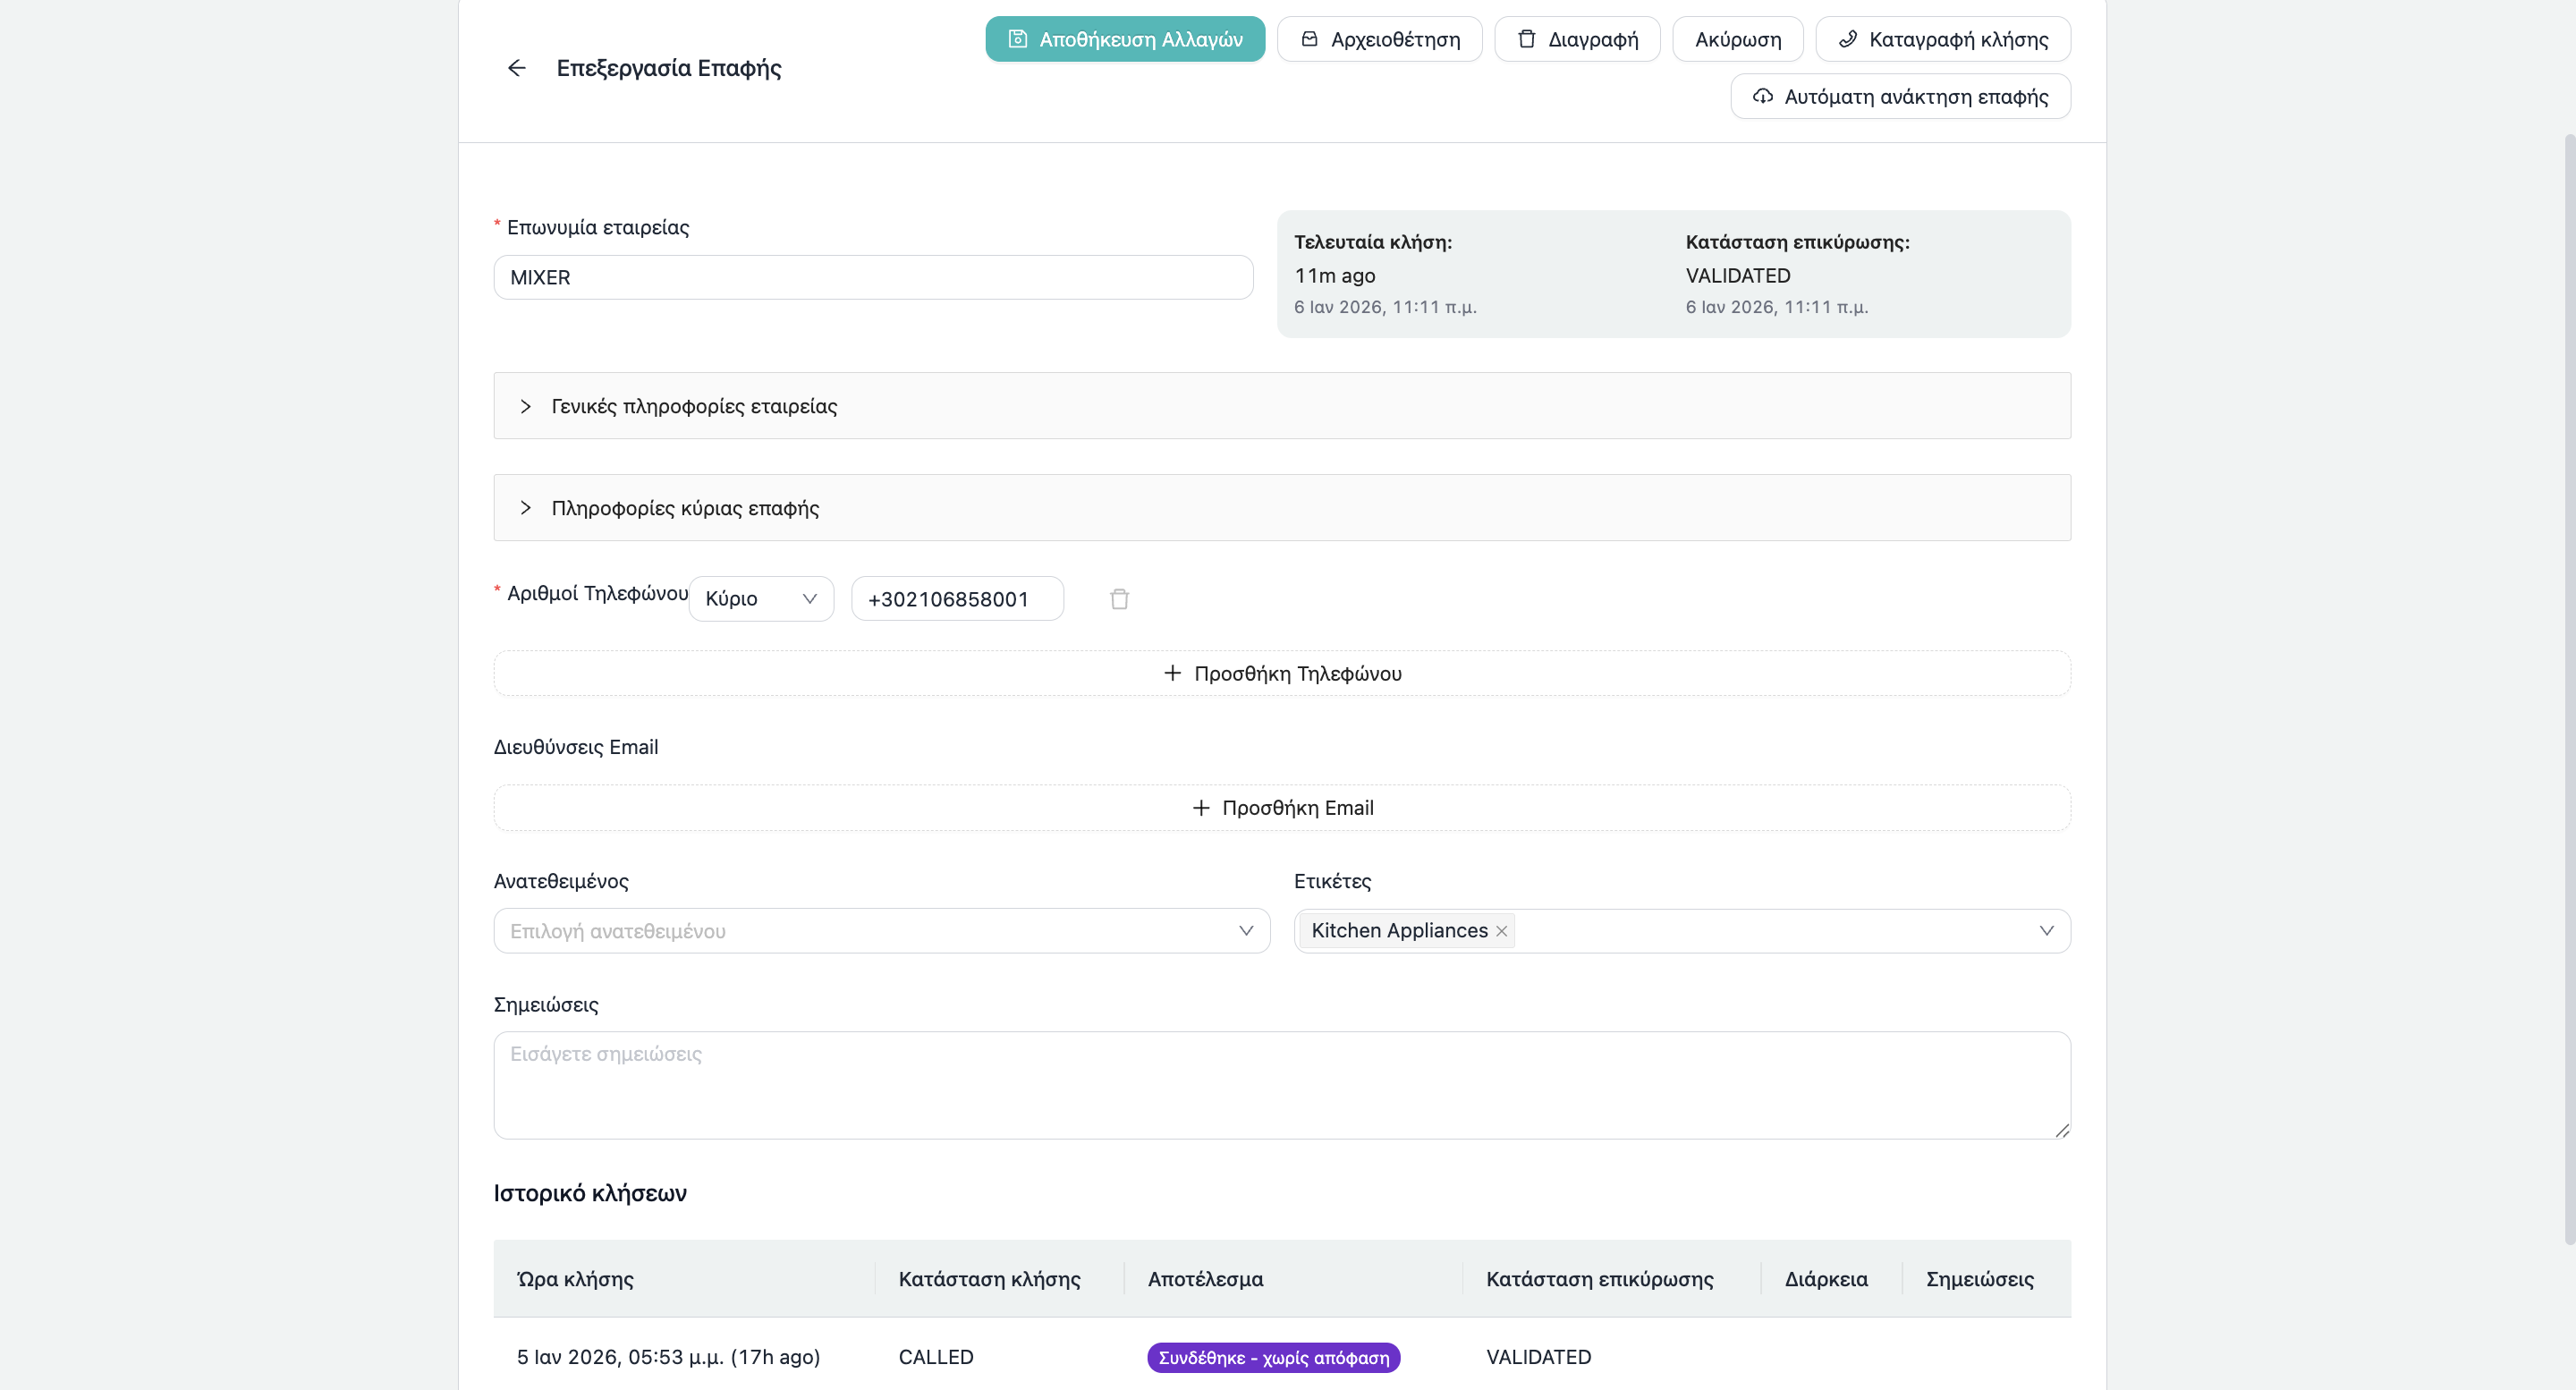Open the Ετικέτες tags dropdown arrow
The height and width of the screenshot is (1390, 2576).
pos(2046,931)
